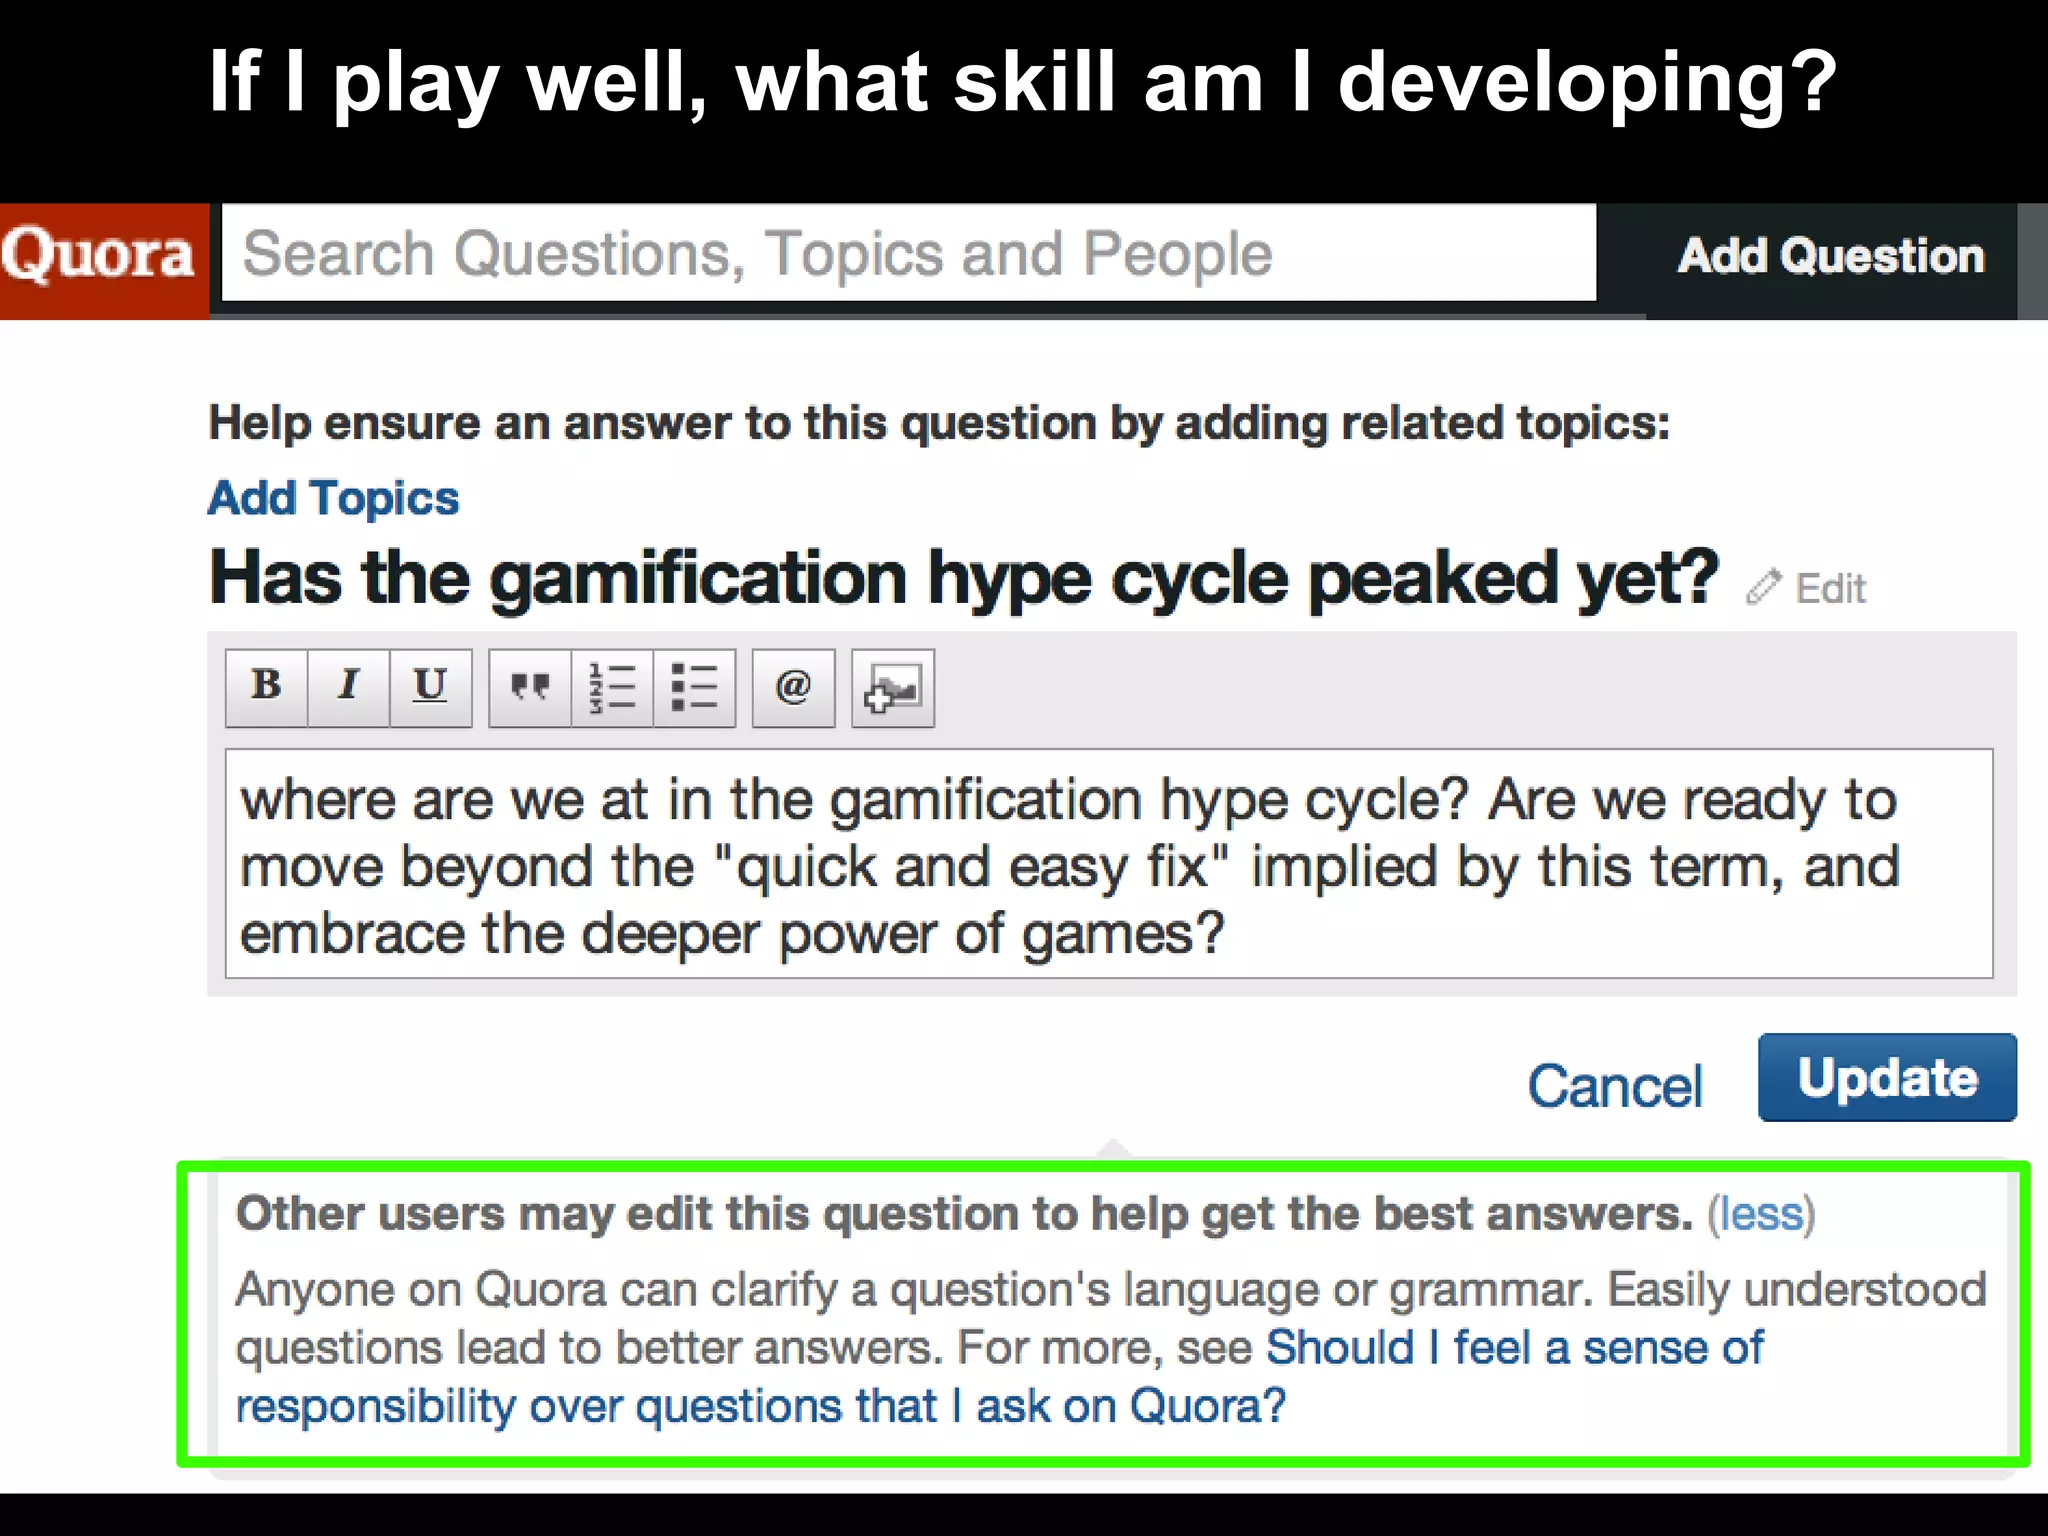
Task: Save changes with the Update button
Action: pos(1887,1077)
